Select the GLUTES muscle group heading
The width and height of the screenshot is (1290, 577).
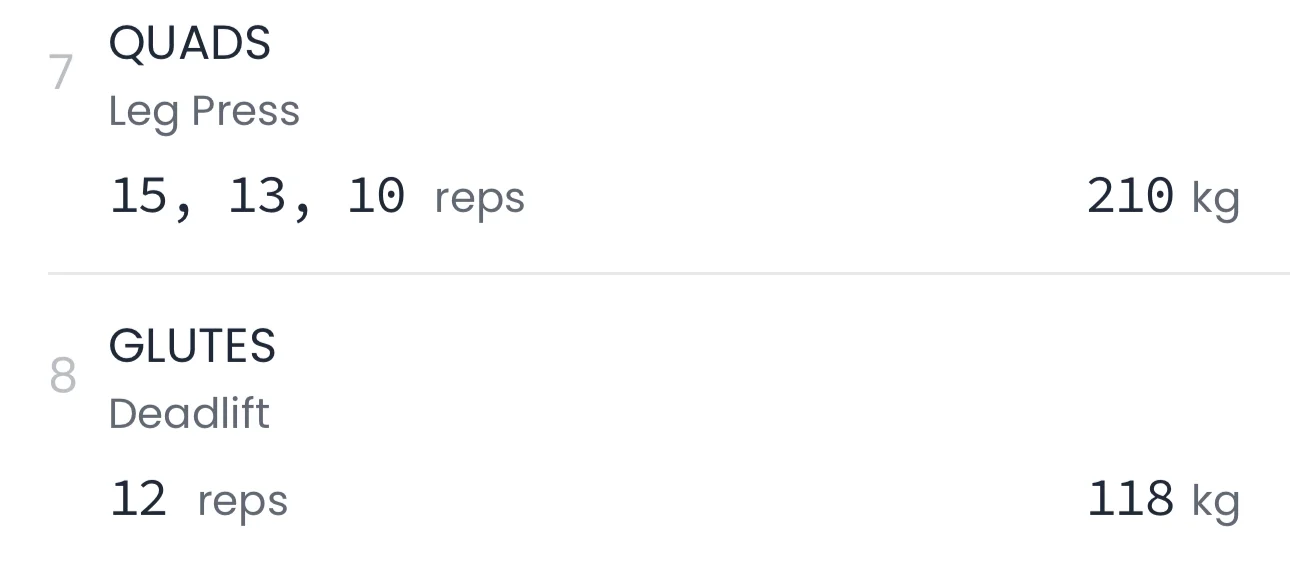[x=192, y=347]
